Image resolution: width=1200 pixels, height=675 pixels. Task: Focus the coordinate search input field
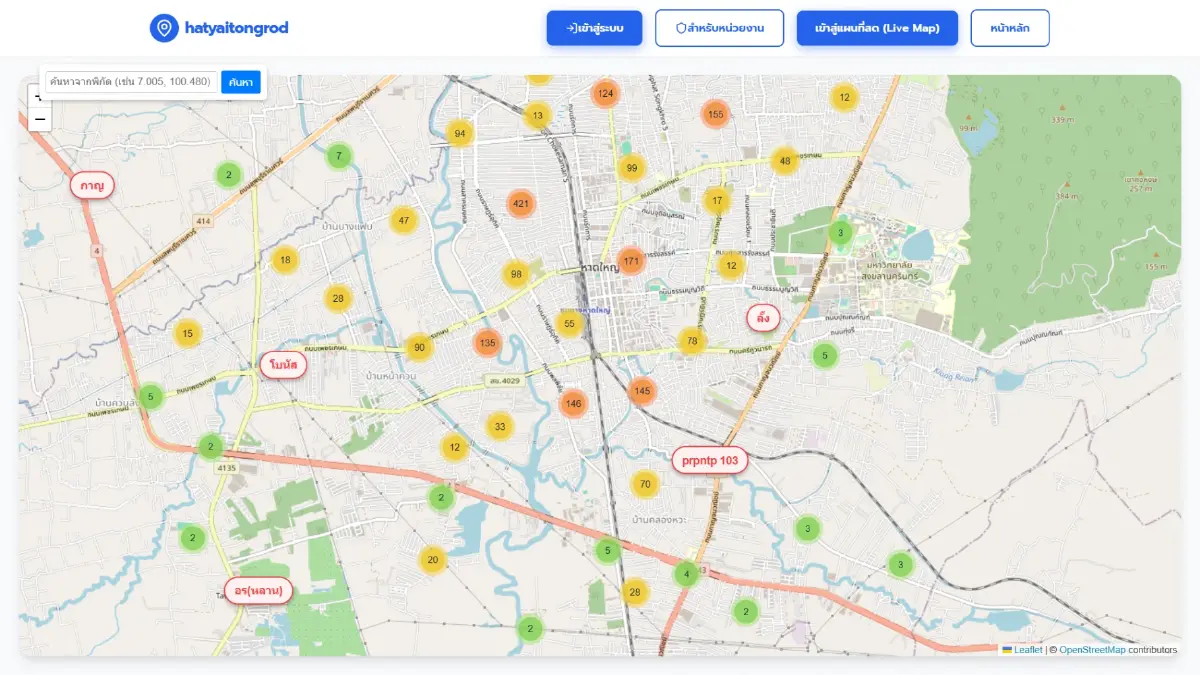131,82
